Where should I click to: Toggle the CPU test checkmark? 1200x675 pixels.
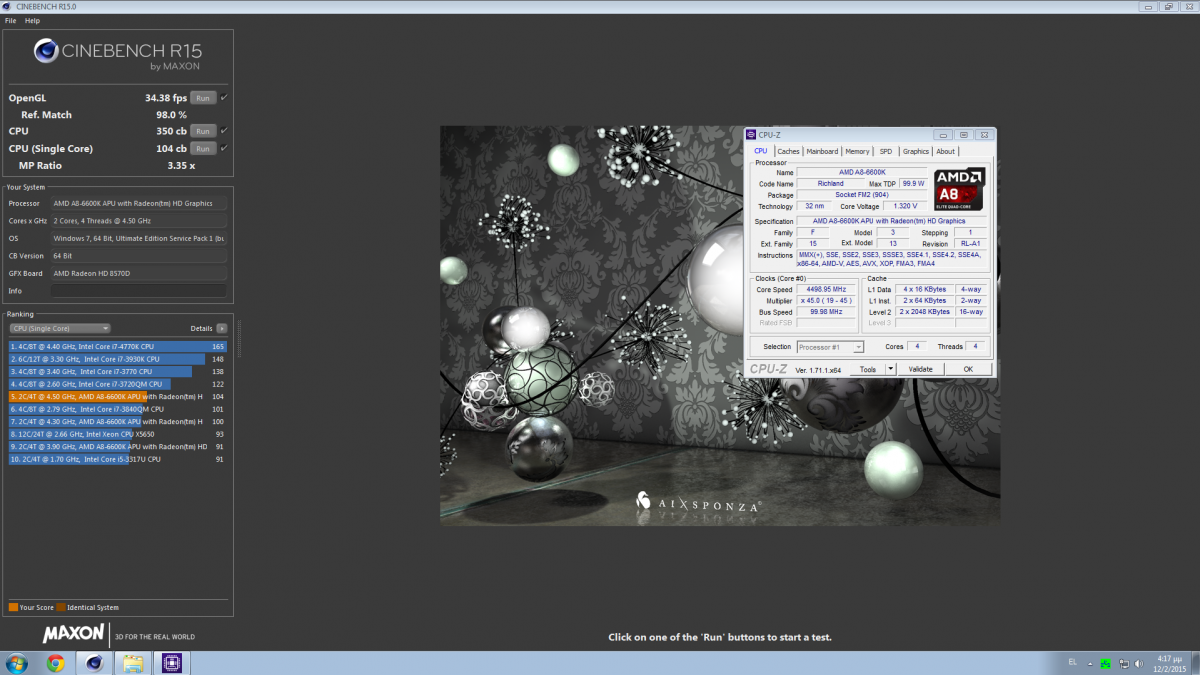[x=224, y=130]
